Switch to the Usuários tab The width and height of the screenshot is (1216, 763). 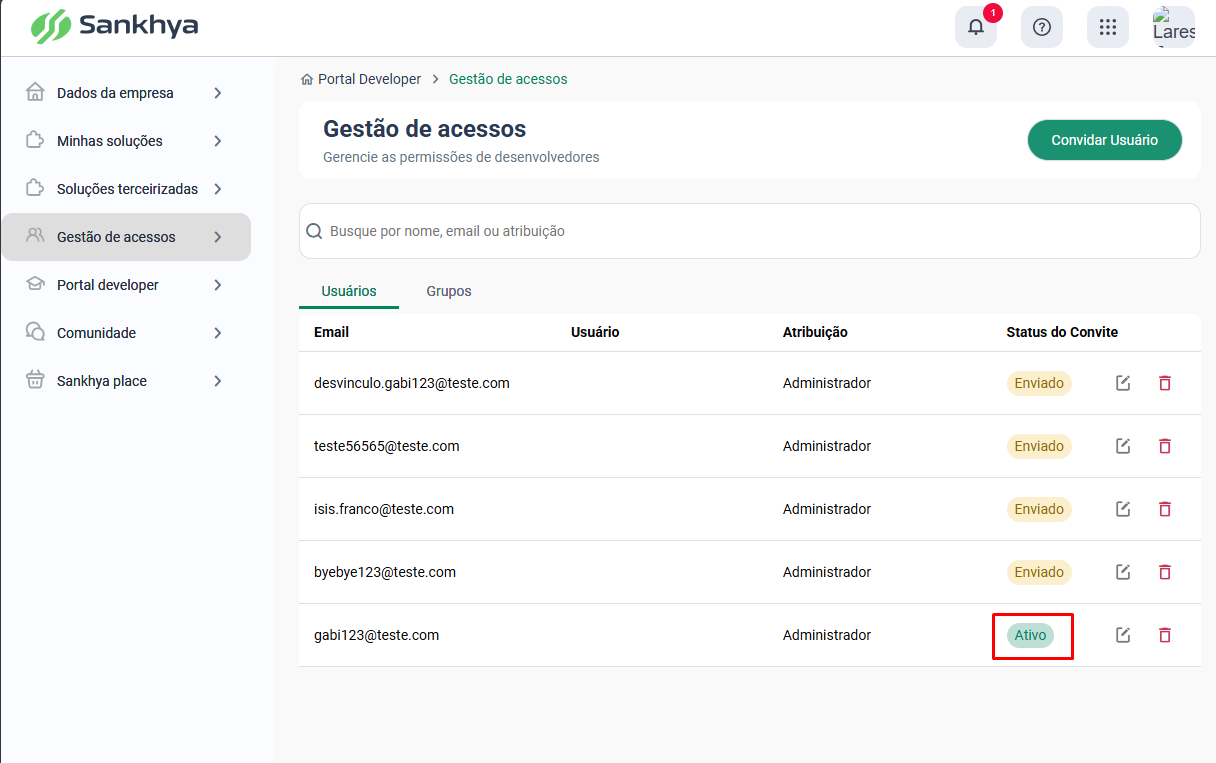[349, 291]
